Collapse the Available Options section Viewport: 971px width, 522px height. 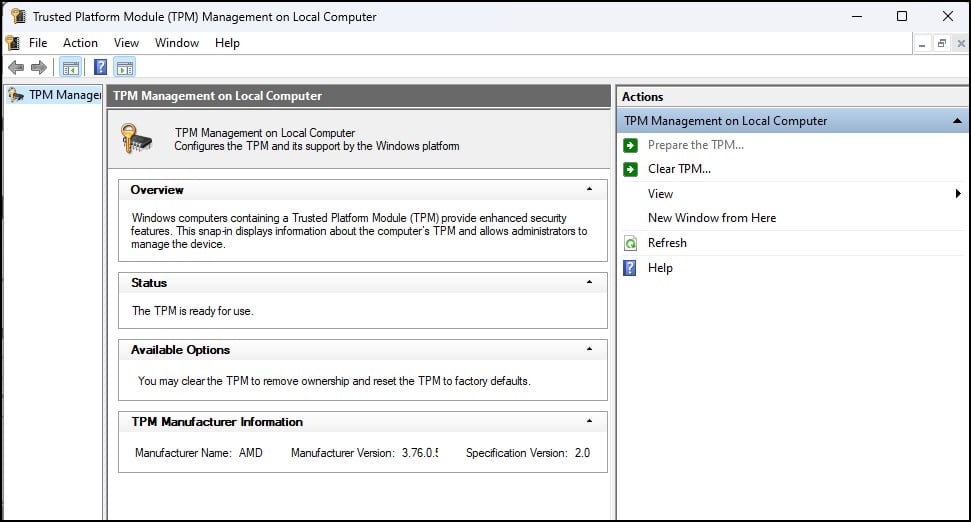[x=590, y=349]
